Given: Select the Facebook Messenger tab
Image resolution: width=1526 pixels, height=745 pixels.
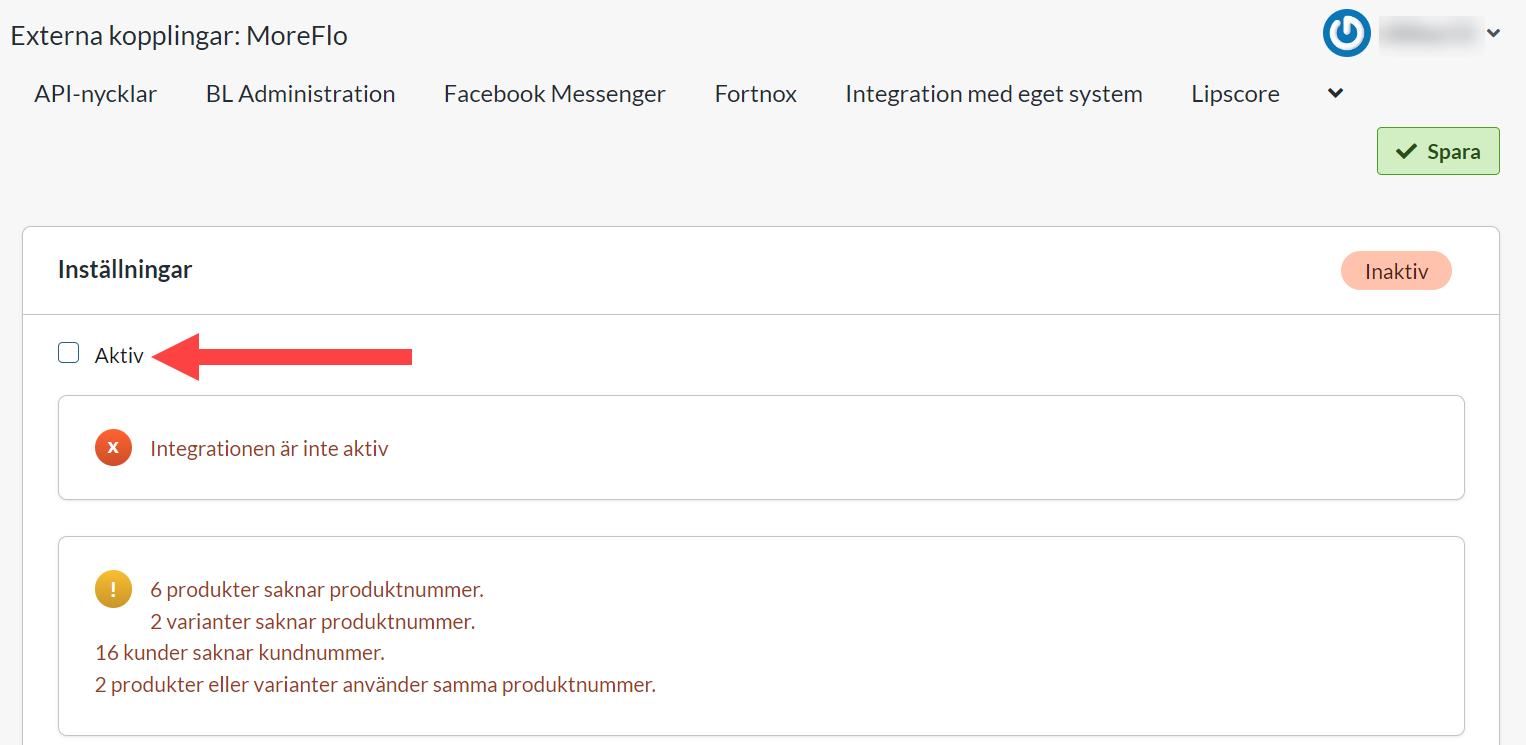Looking at the screenshot, I should 555,94.
